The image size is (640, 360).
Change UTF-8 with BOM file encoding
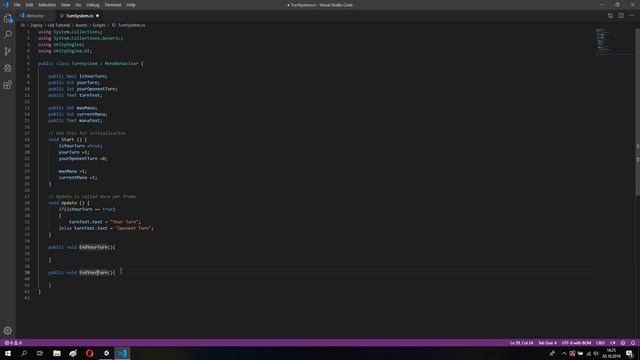576,343
